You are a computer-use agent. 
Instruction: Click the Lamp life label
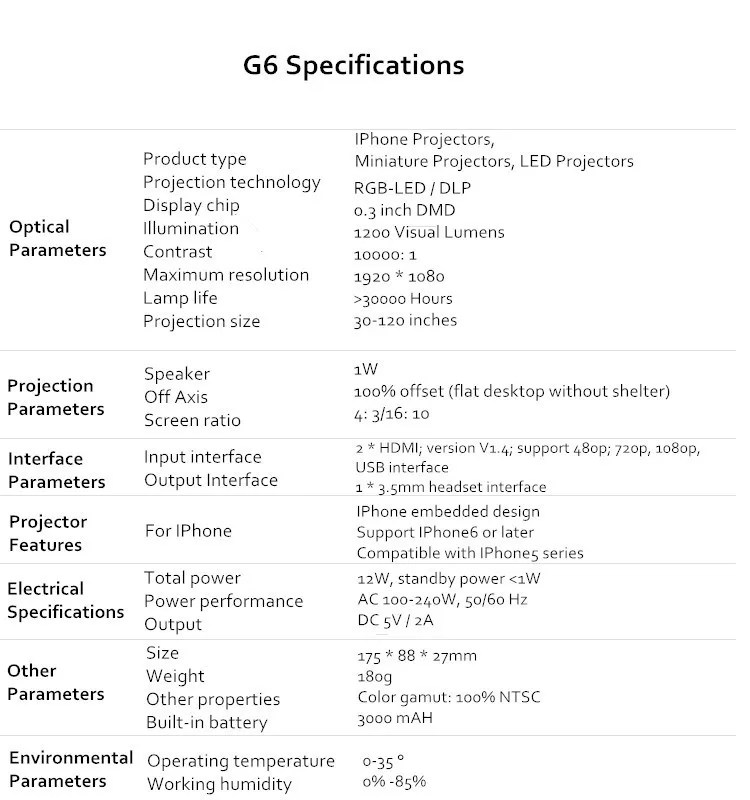click(x=179, y=298)
